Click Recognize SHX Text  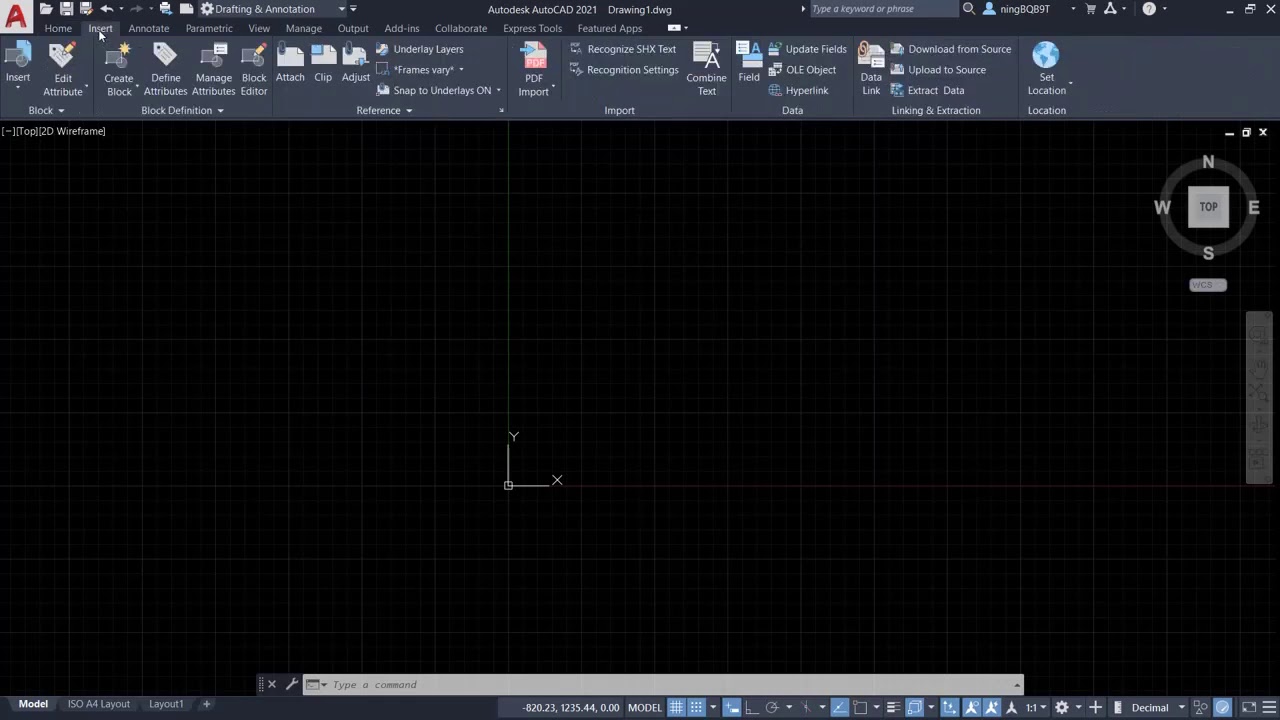623,49
